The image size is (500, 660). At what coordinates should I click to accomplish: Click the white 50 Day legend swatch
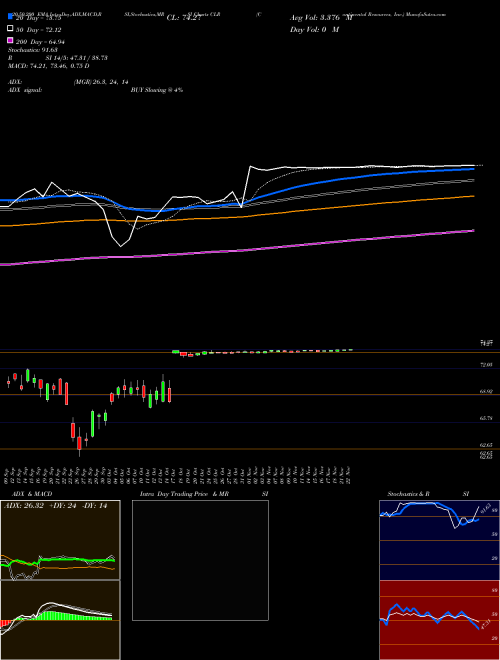tap(10, 29)
